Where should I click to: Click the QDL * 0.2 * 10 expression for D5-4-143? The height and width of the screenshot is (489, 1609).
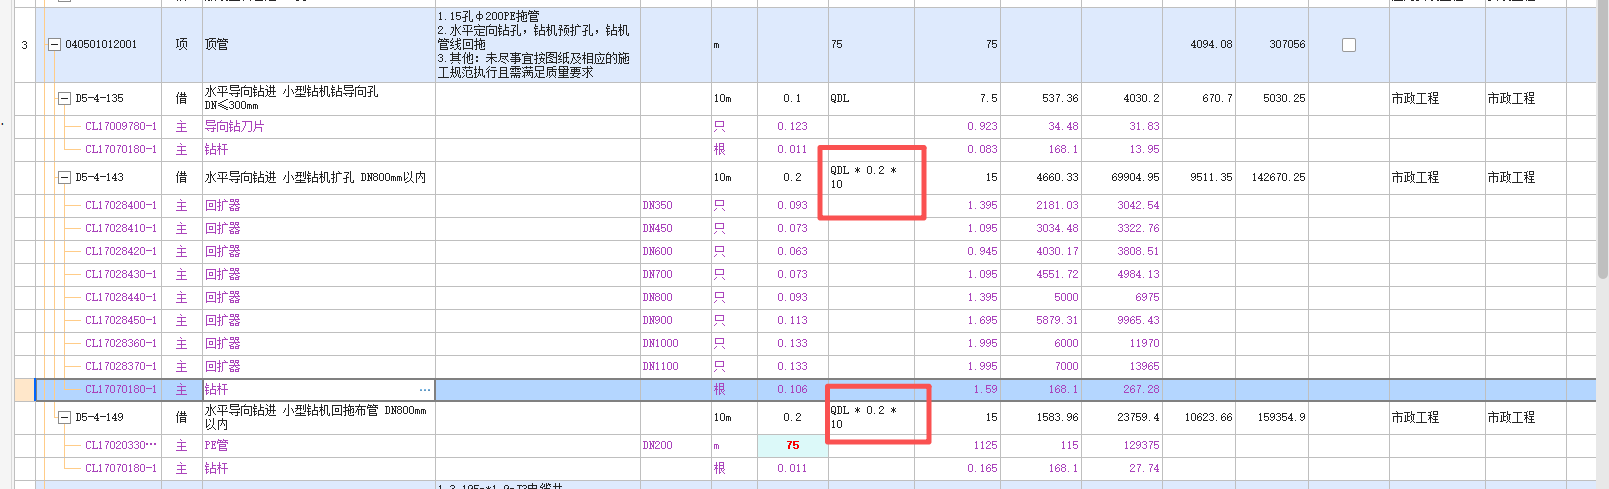pyautogui.click(x=863, y=178)
